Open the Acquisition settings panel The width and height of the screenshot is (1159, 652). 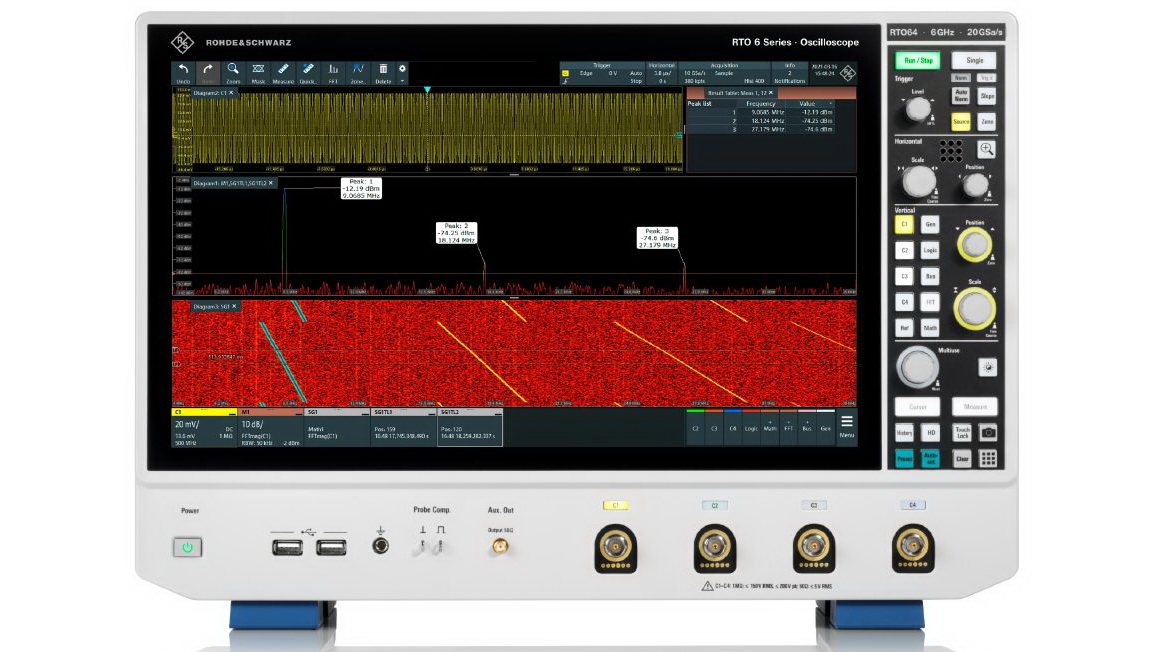point(724,73)
